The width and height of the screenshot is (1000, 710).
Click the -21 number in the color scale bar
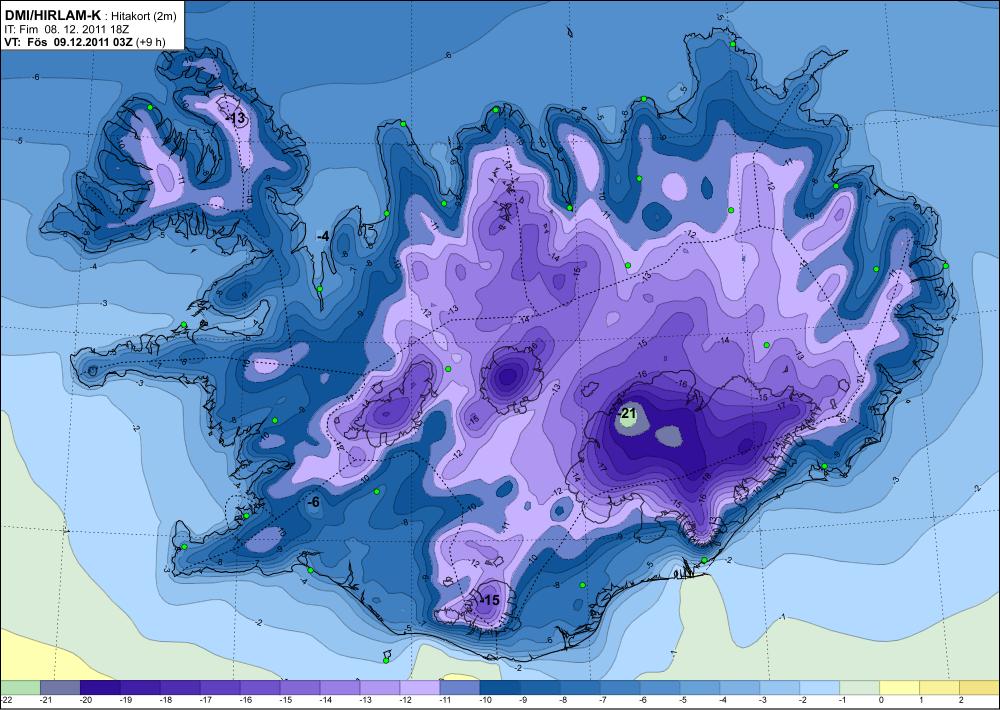(x=45, y=700)
